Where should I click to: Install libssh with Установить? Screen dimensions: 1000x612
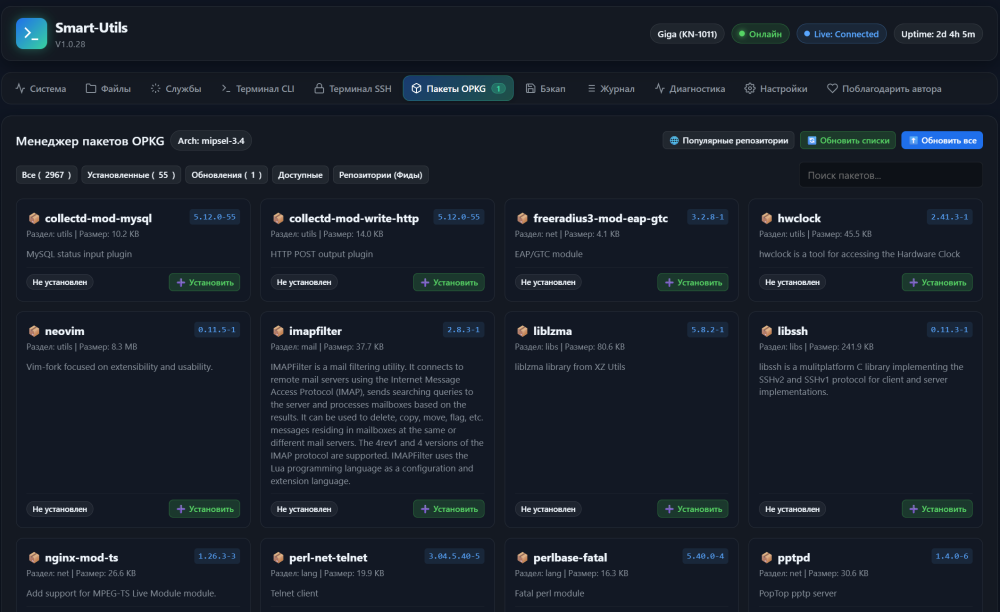[x=938, y=509]
